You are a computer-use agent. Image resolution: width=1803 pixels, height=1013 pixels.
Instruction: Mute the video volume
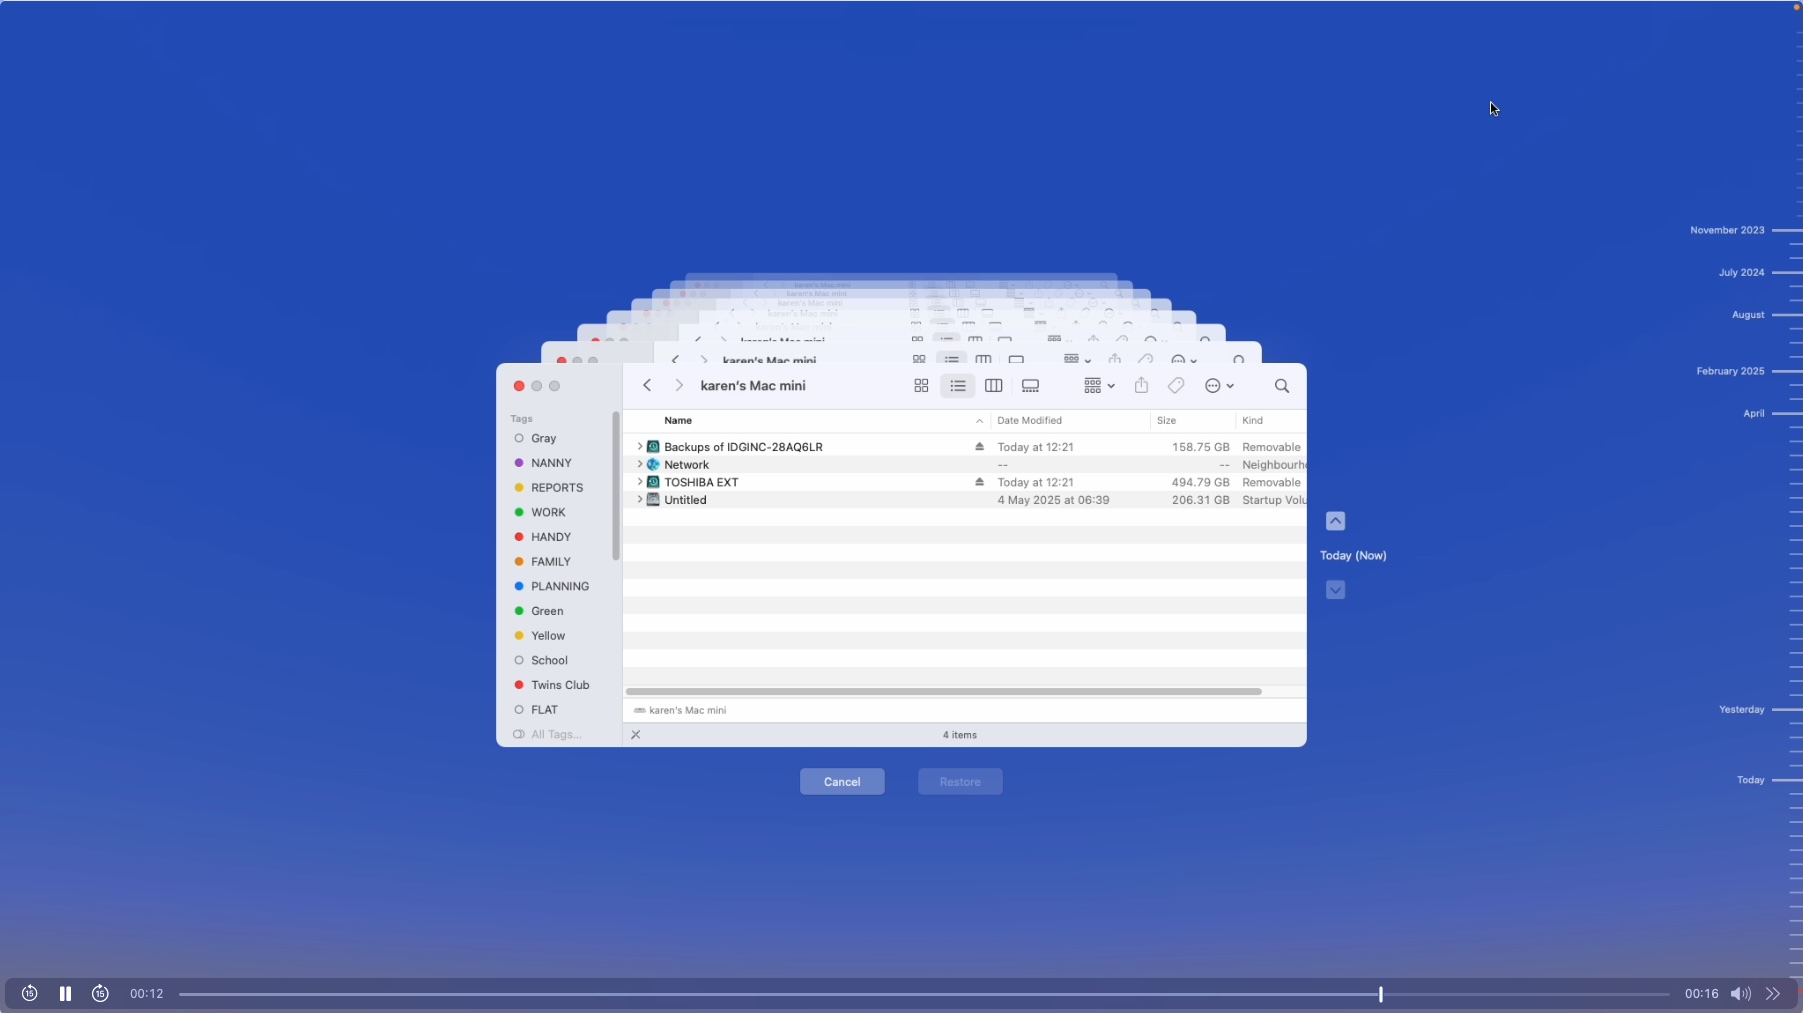click(x=1740, y=994)
